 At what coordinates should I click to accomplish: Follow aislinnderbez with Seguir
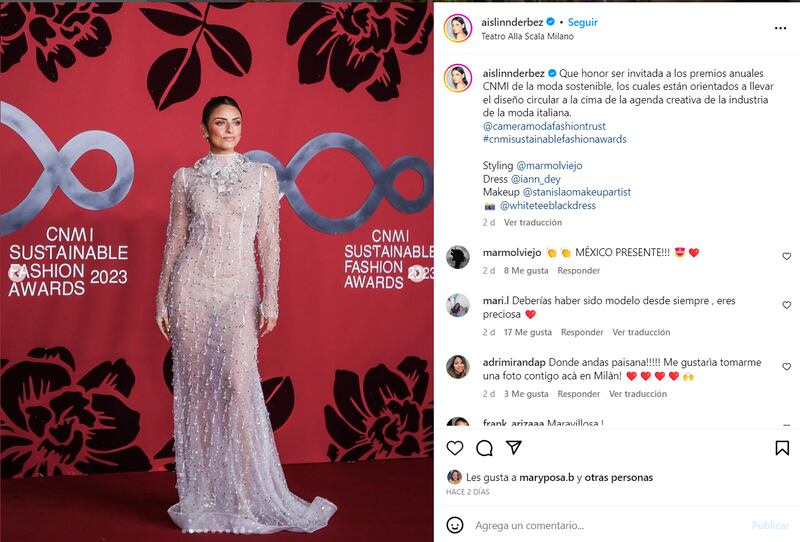(x=583, y=22)
